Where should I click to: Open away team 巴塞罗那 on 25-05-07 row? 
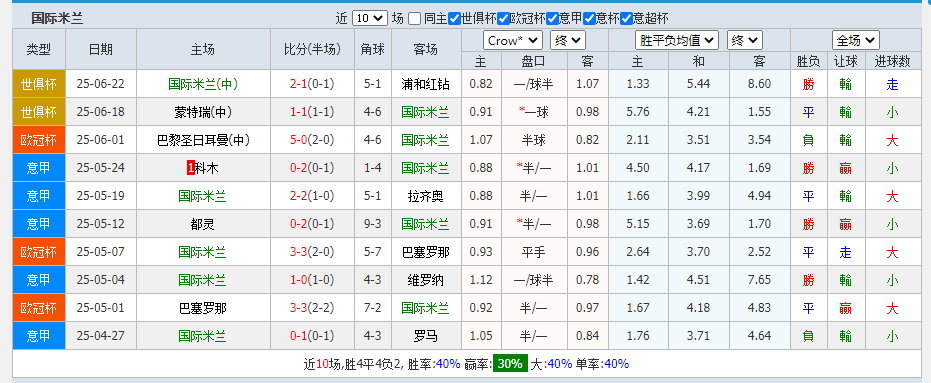[x=426, y=252]
